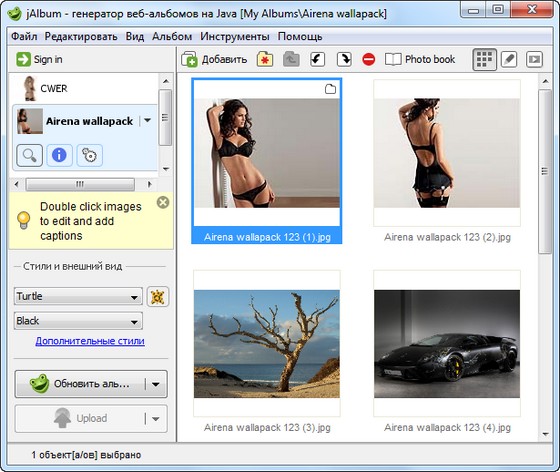This screenshot has width=560, height=472.
Task: Click the Дополнительные стили link
Action: pyautogui.click(x=90, y=341)
